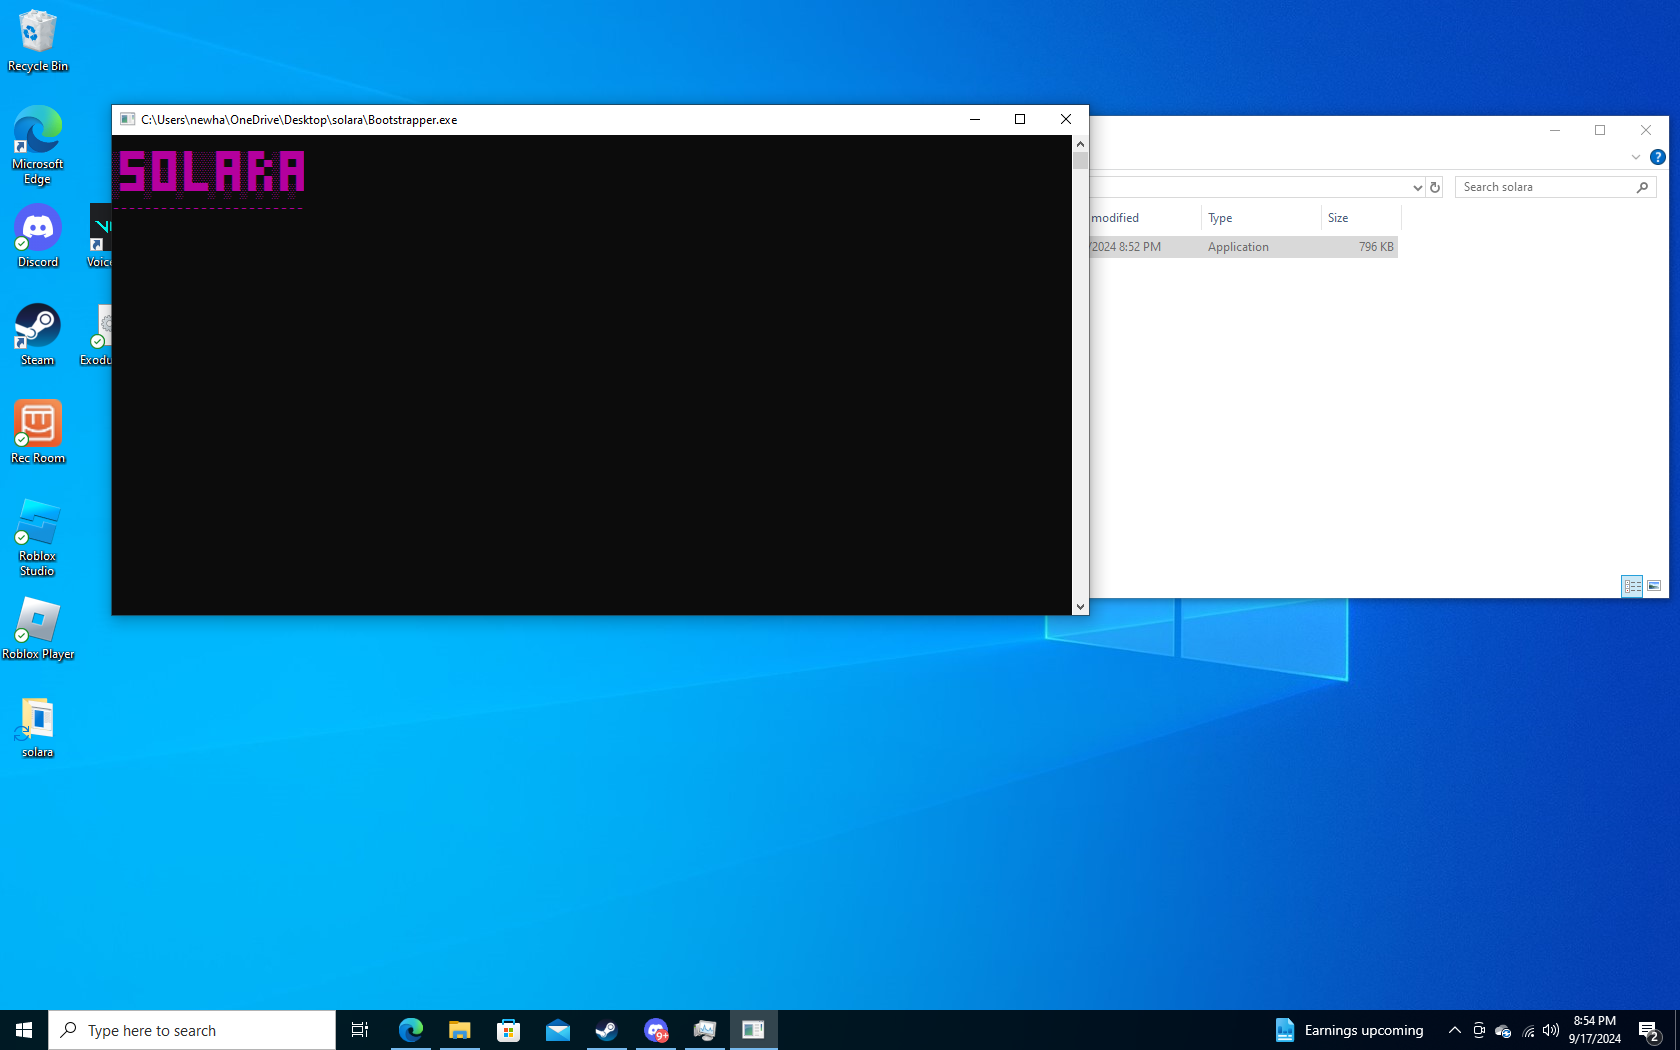Select the Application file row in Explorer
The width and height of the screenshot is (1680, 1050).
point(1243,247)
